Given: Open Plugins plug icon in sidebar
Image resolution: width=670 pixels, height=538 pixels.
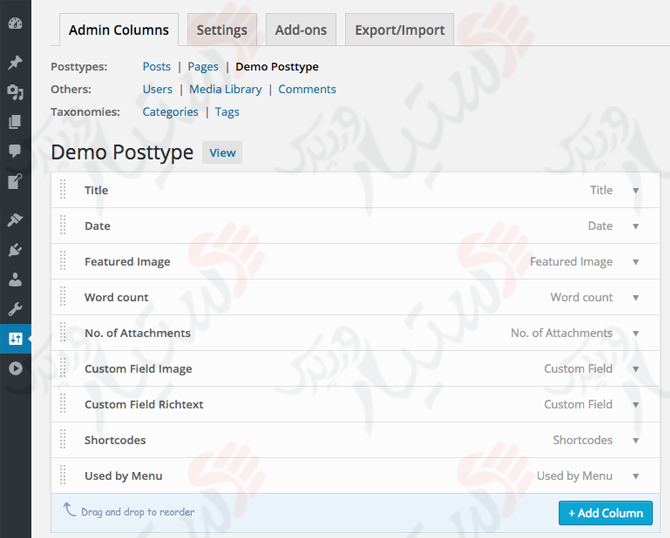Looking at the screenshot, I should pos(15,250).
